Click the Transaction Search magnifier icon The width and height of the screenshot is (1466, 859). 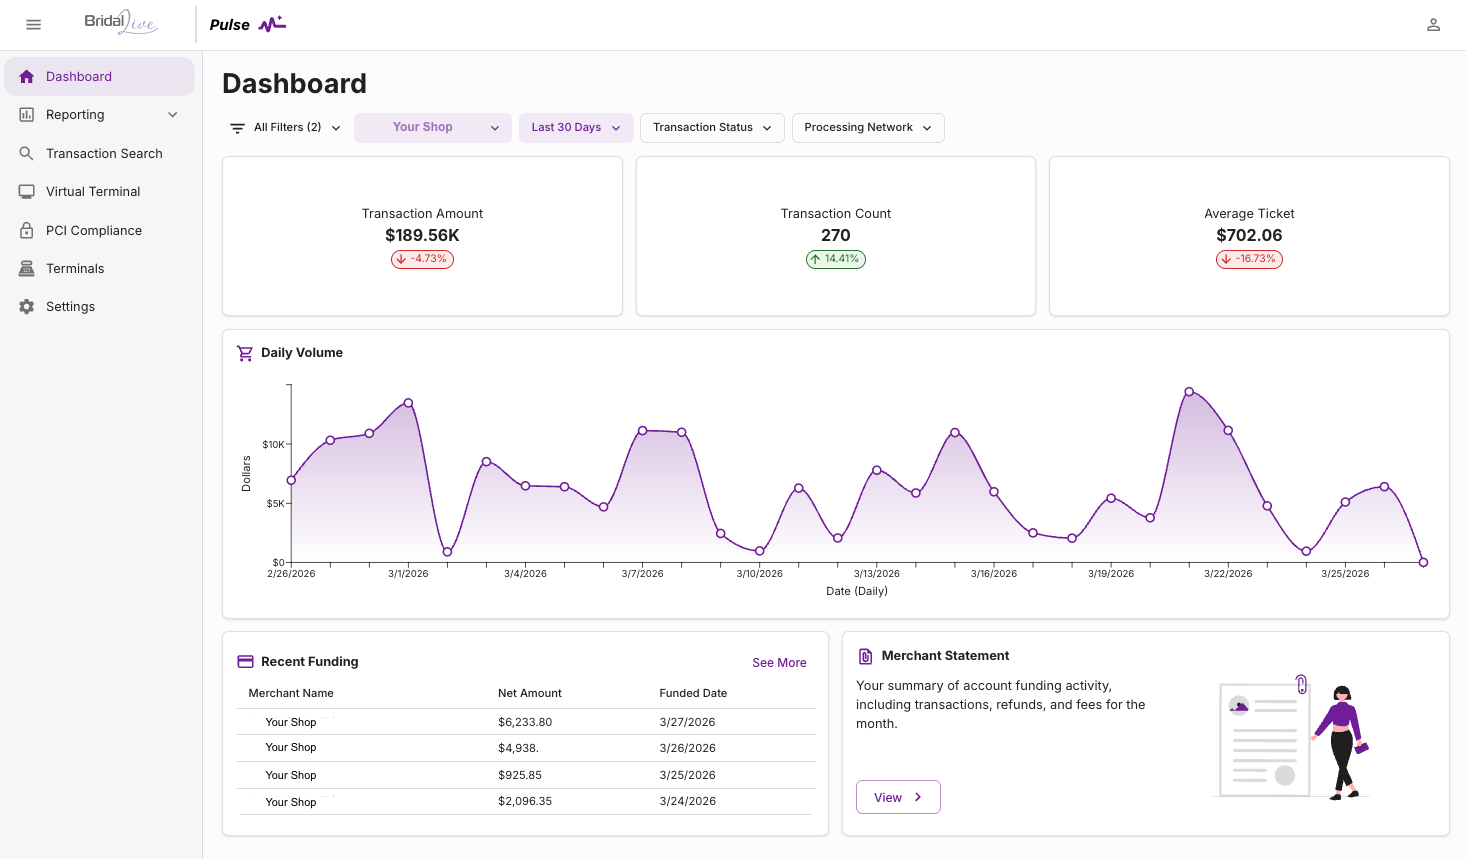click(x=27, y=153)
